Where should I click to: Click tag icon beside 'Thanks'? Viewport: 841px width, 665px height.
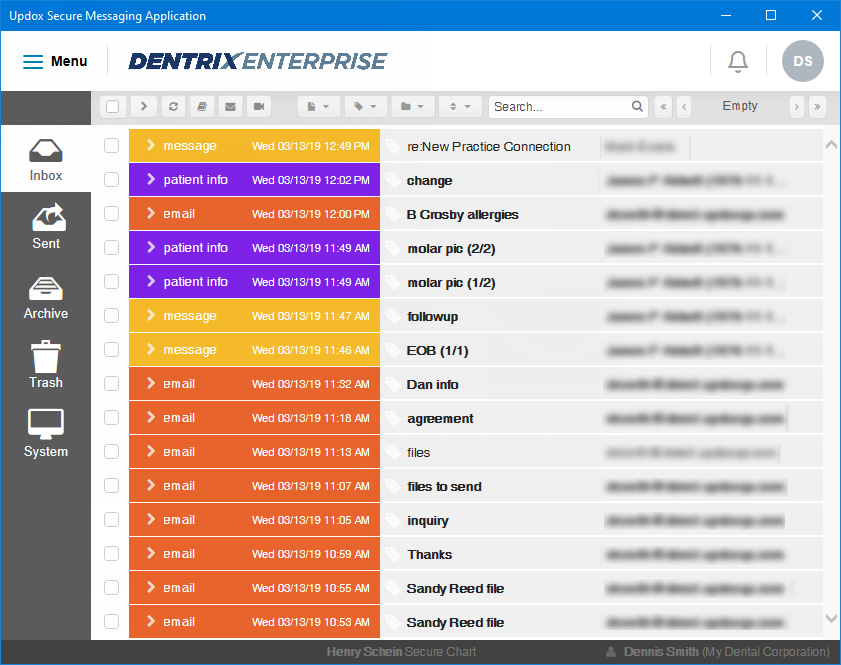click(x=393, y=555)
